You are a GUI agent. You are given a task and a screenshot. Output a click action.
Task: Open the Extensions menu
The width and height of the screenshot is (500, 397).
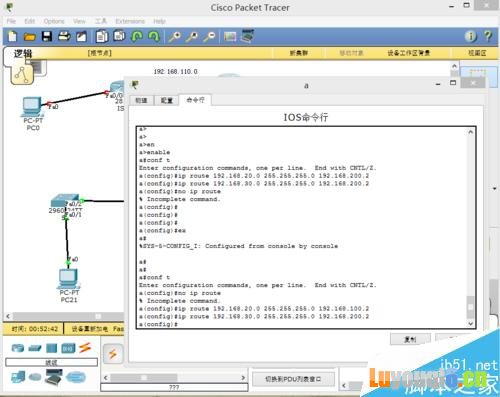point(130,21)
